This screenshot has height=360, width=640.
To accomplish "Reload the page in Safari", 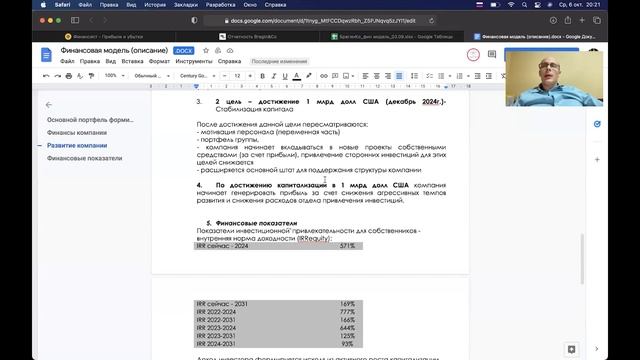I will 431,20.
